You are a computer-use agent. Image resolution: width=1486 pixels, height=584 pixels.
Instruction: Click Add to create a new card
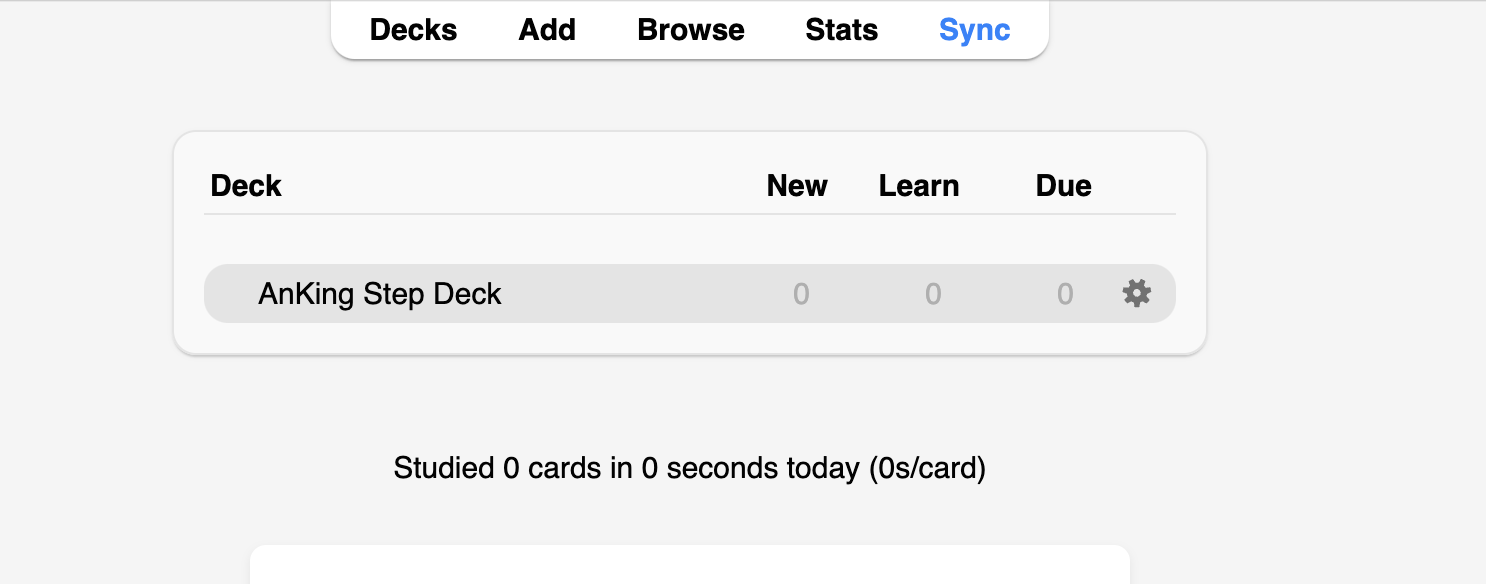[x=547, y=30]
